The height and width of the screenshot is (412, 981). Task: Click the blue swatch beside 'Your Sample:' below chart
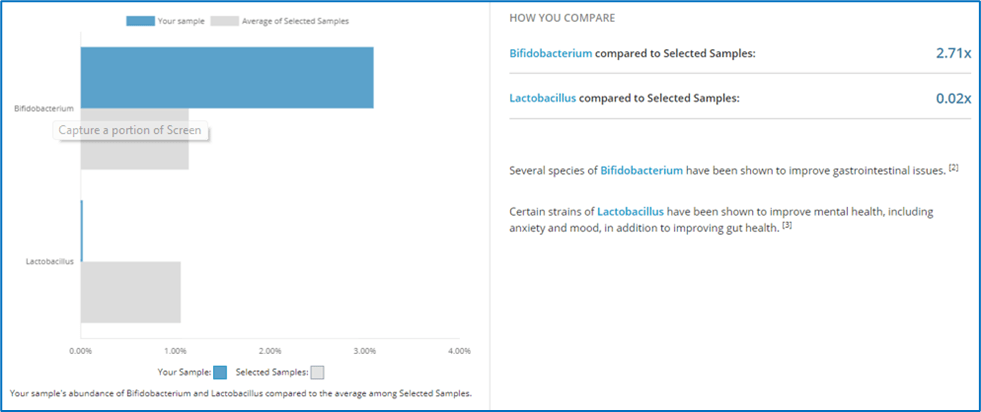click(x=220, y=373)
